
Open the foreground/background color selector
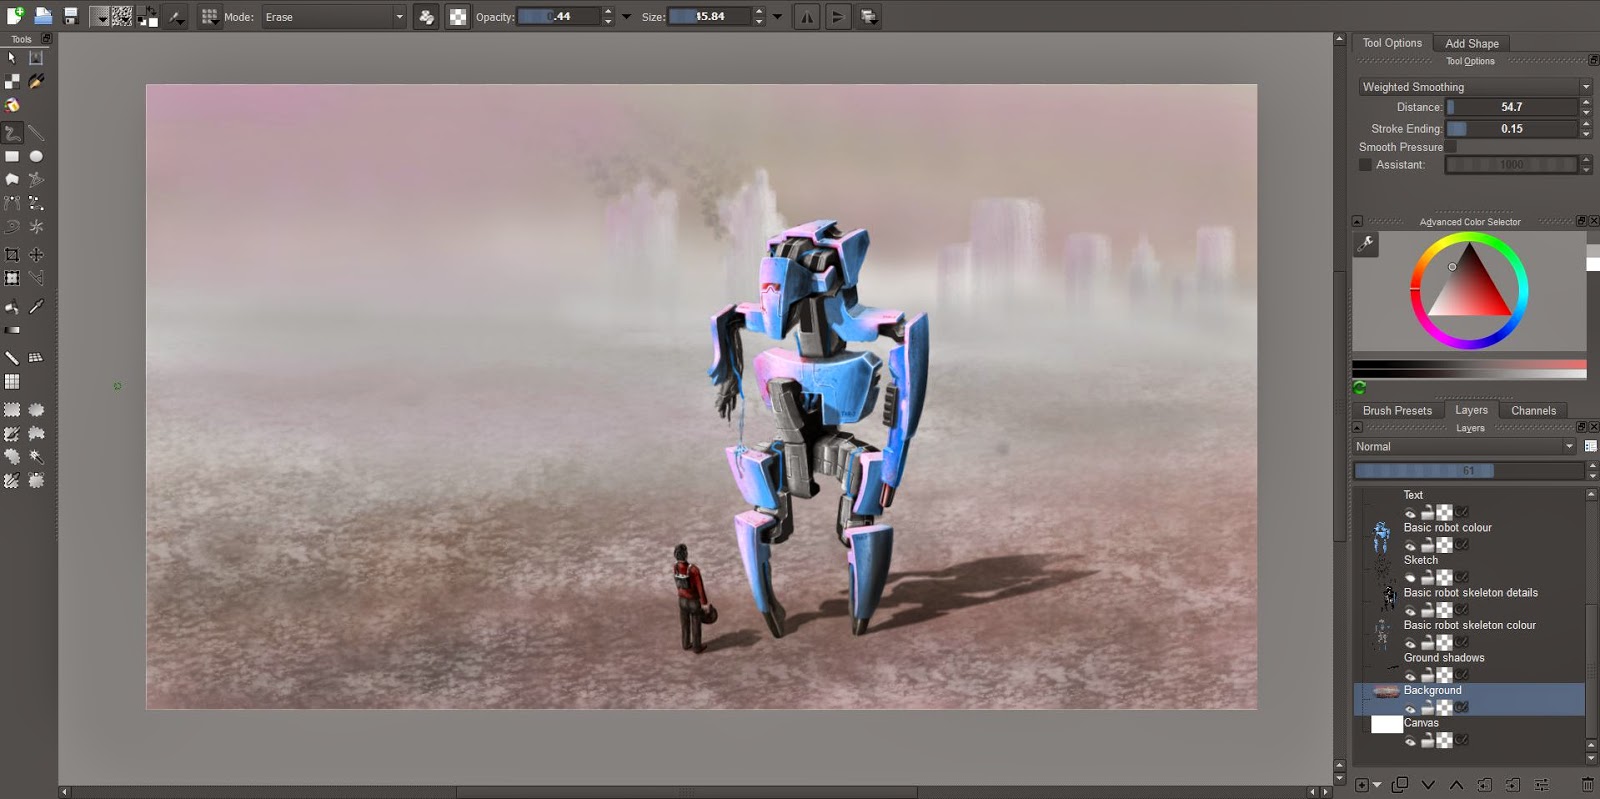coord(147,16)
